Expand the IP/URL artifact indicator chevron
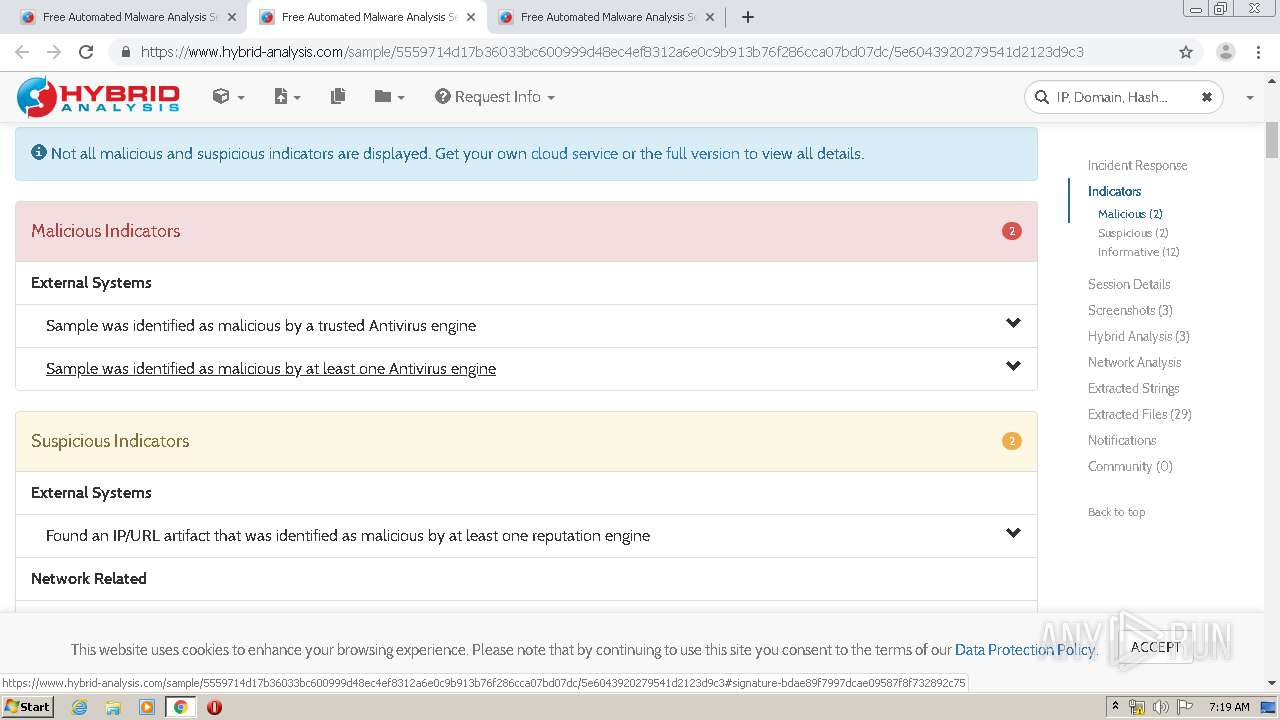 coord(1013,533)
